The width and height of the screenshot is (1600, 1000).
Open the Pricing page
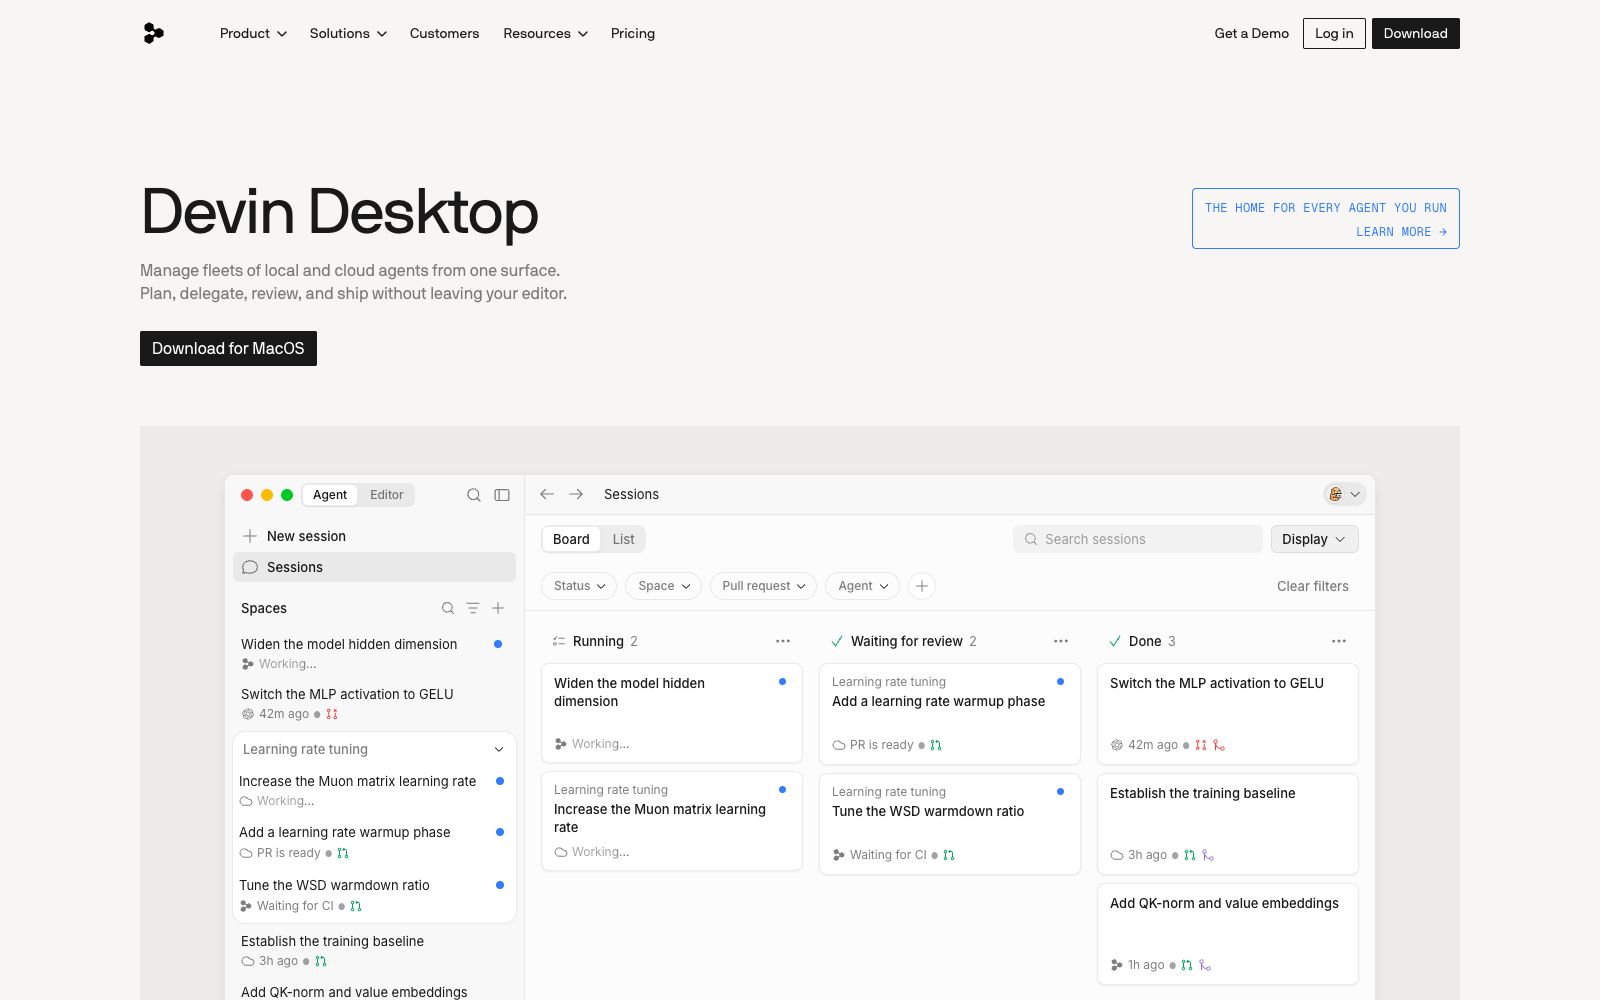click(633, 33)
